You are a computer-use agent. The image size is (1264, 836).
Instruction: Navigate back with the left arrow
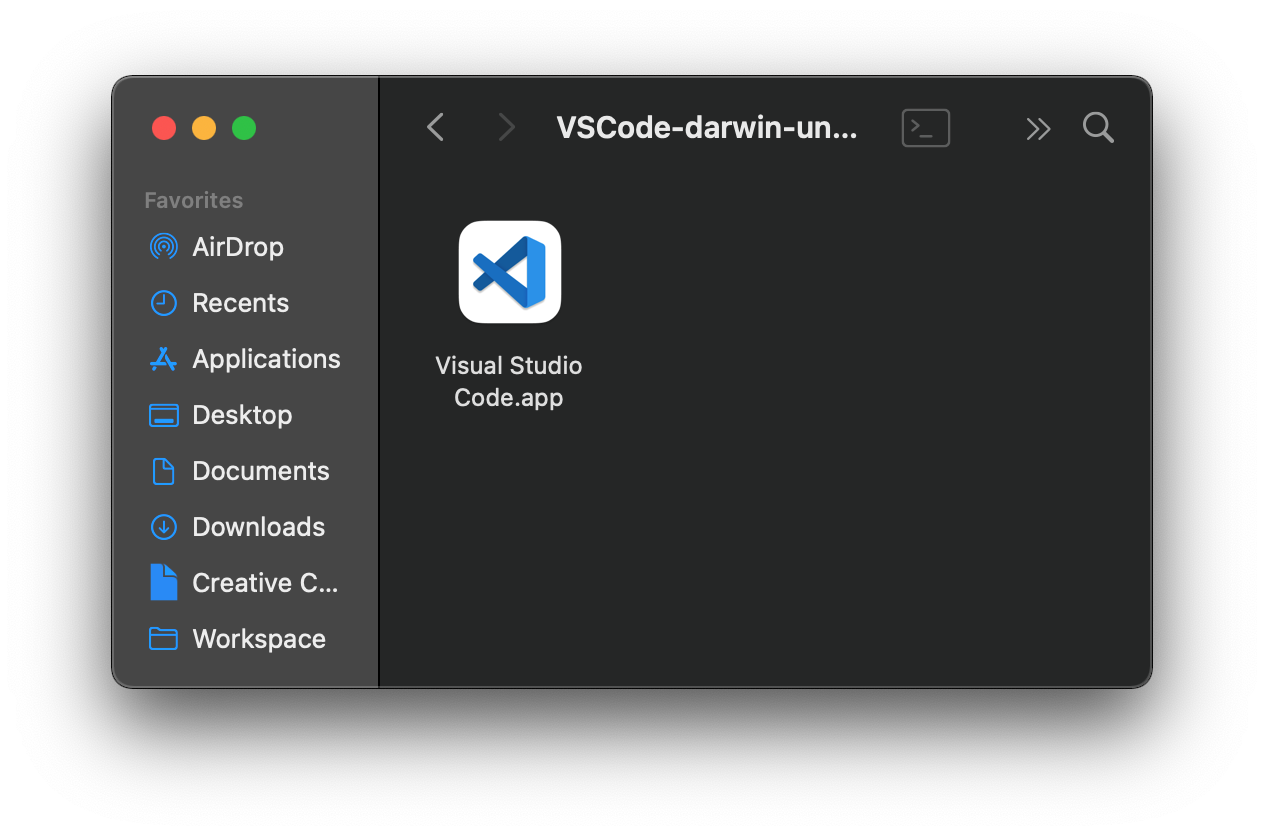click(435, 127)
